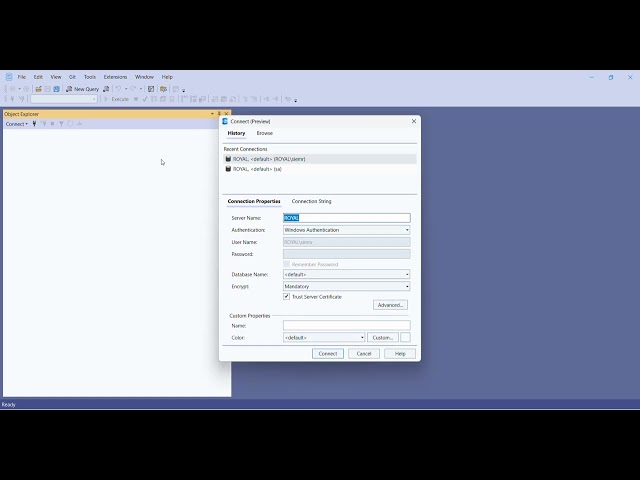Viewport: 640px width, 480px height.
Task: Open the Connect dropdown in Object Explorer
Action: tap(16, 124)
